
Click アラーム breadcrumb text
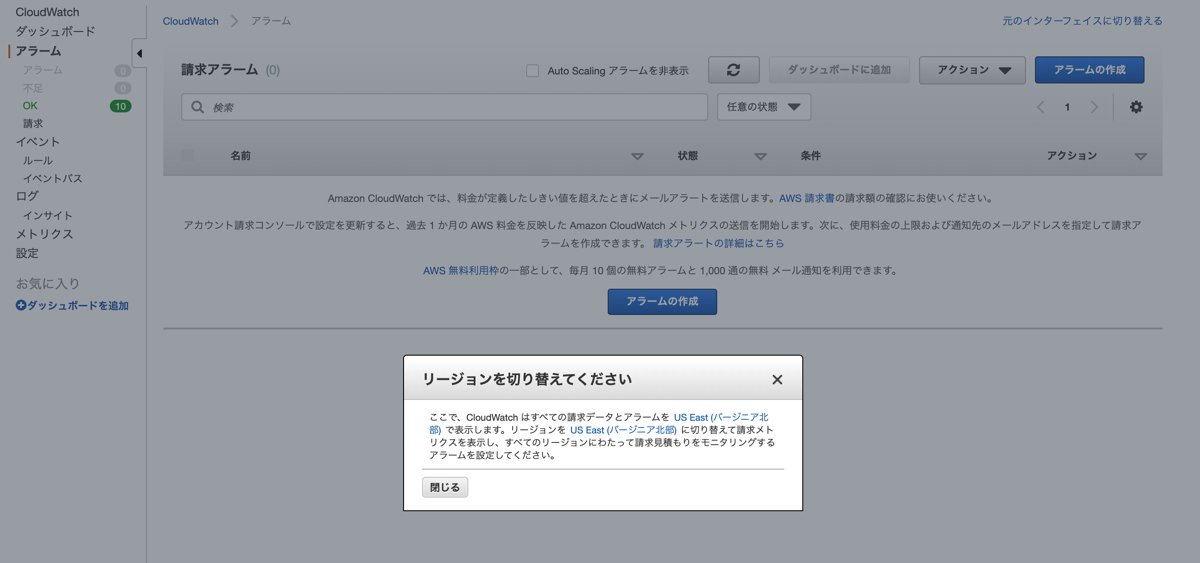pyautogui.click(x=271, y=21)
